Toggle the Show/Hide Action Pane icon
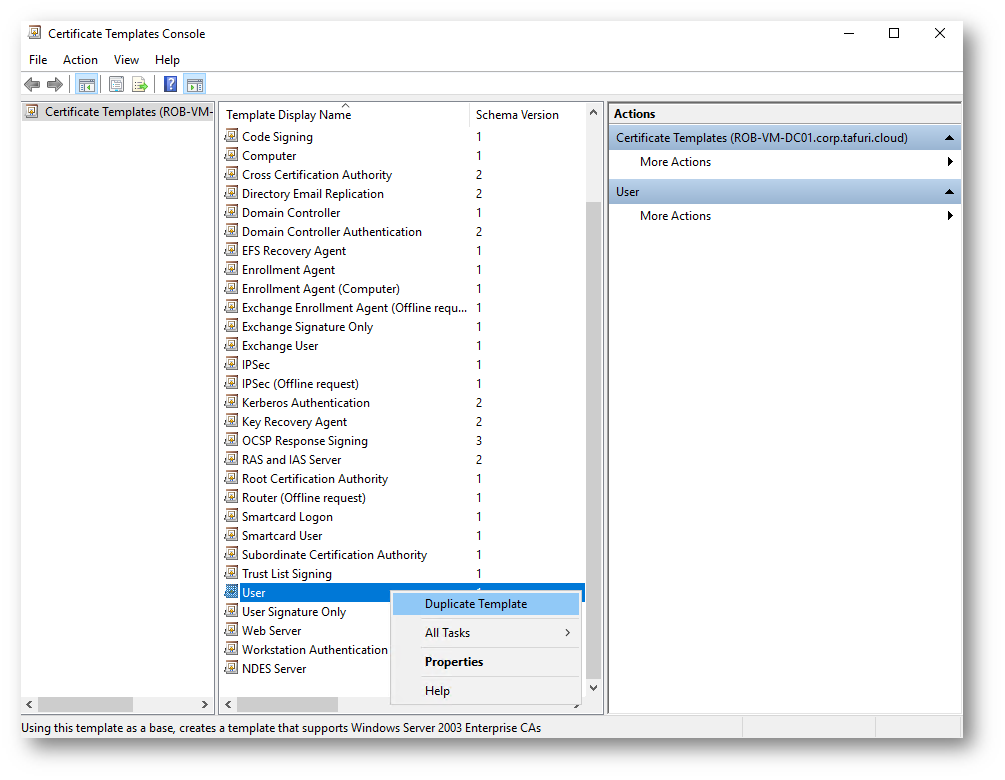The width and height of the screenshot is (1005, 780). click(x=195, y=85)
